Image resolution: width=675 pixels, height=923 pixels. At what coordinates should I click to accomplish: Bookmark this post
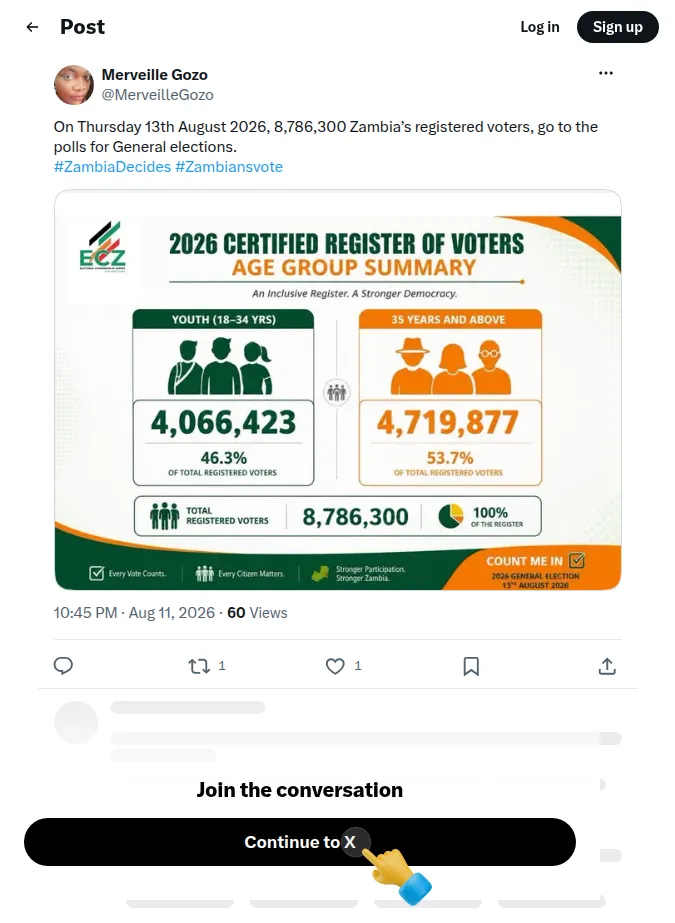[471, 666]
